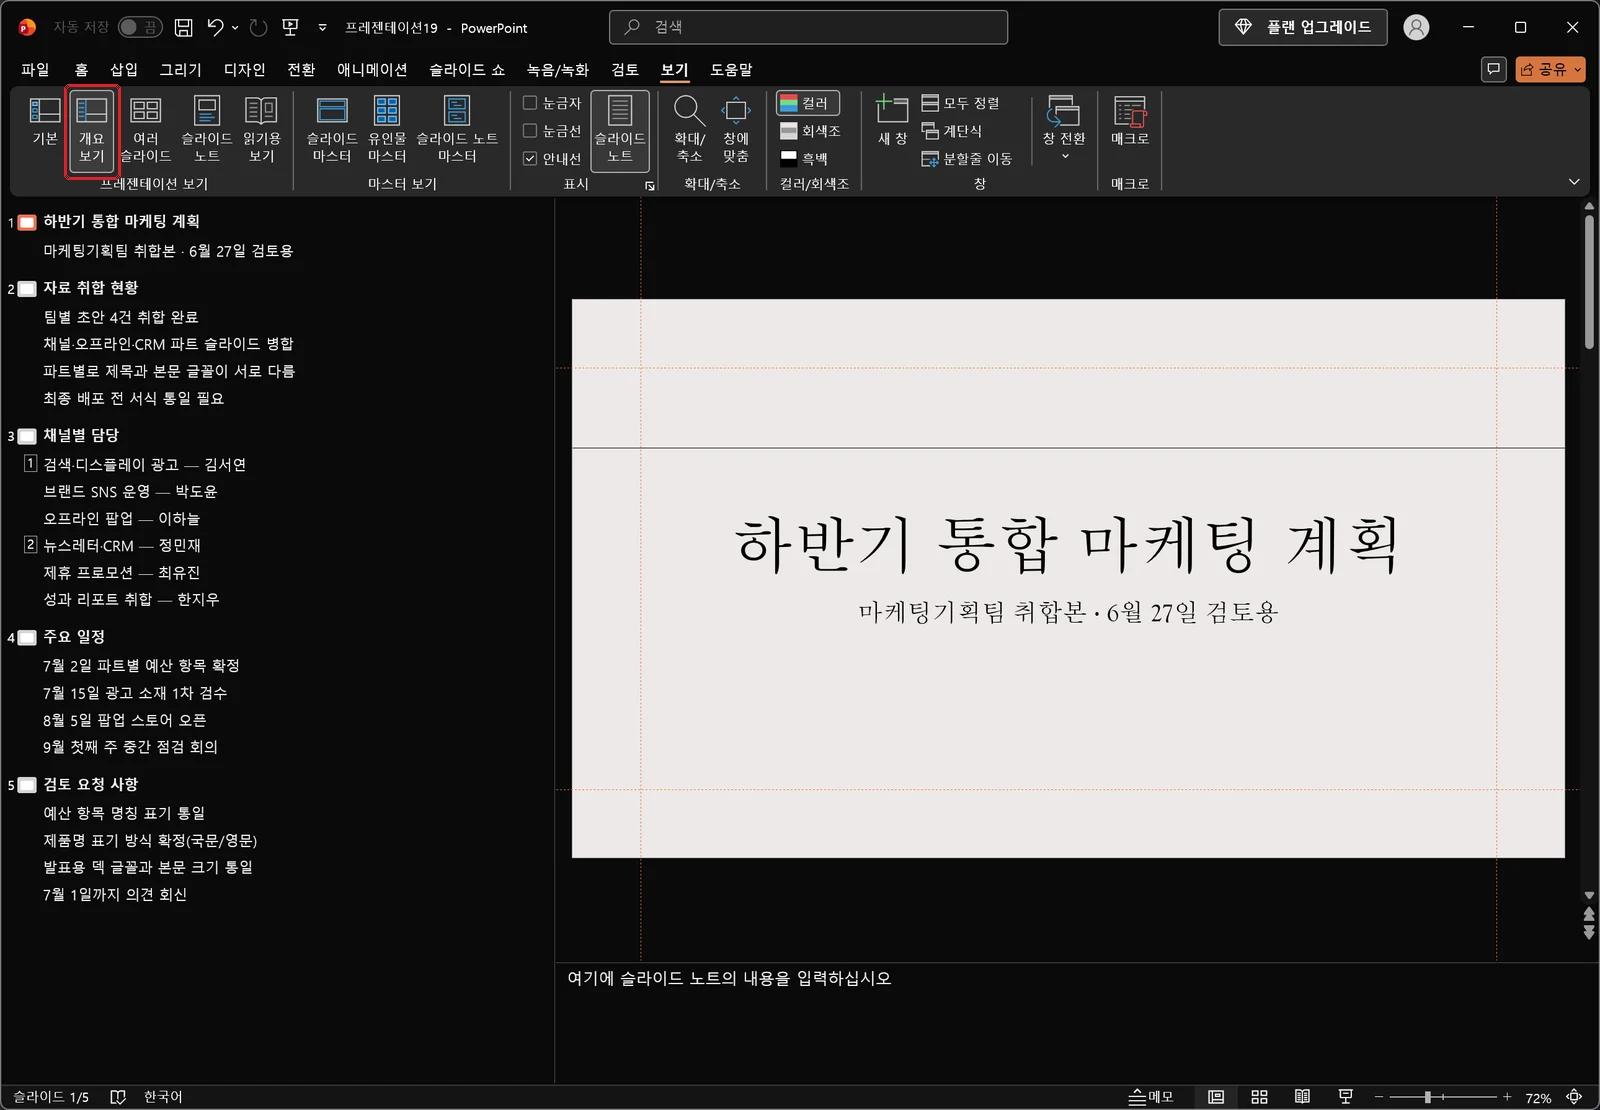Fit slide to window icon in status bar
Screen dimensions: 1600x1110
pos(1574,1097)
